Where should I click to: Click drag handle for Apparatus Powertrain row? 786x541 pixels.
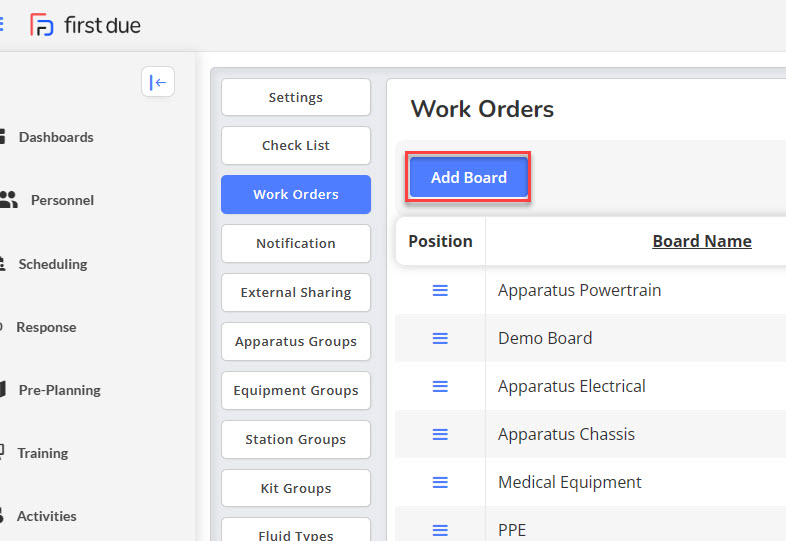[440, 290]
